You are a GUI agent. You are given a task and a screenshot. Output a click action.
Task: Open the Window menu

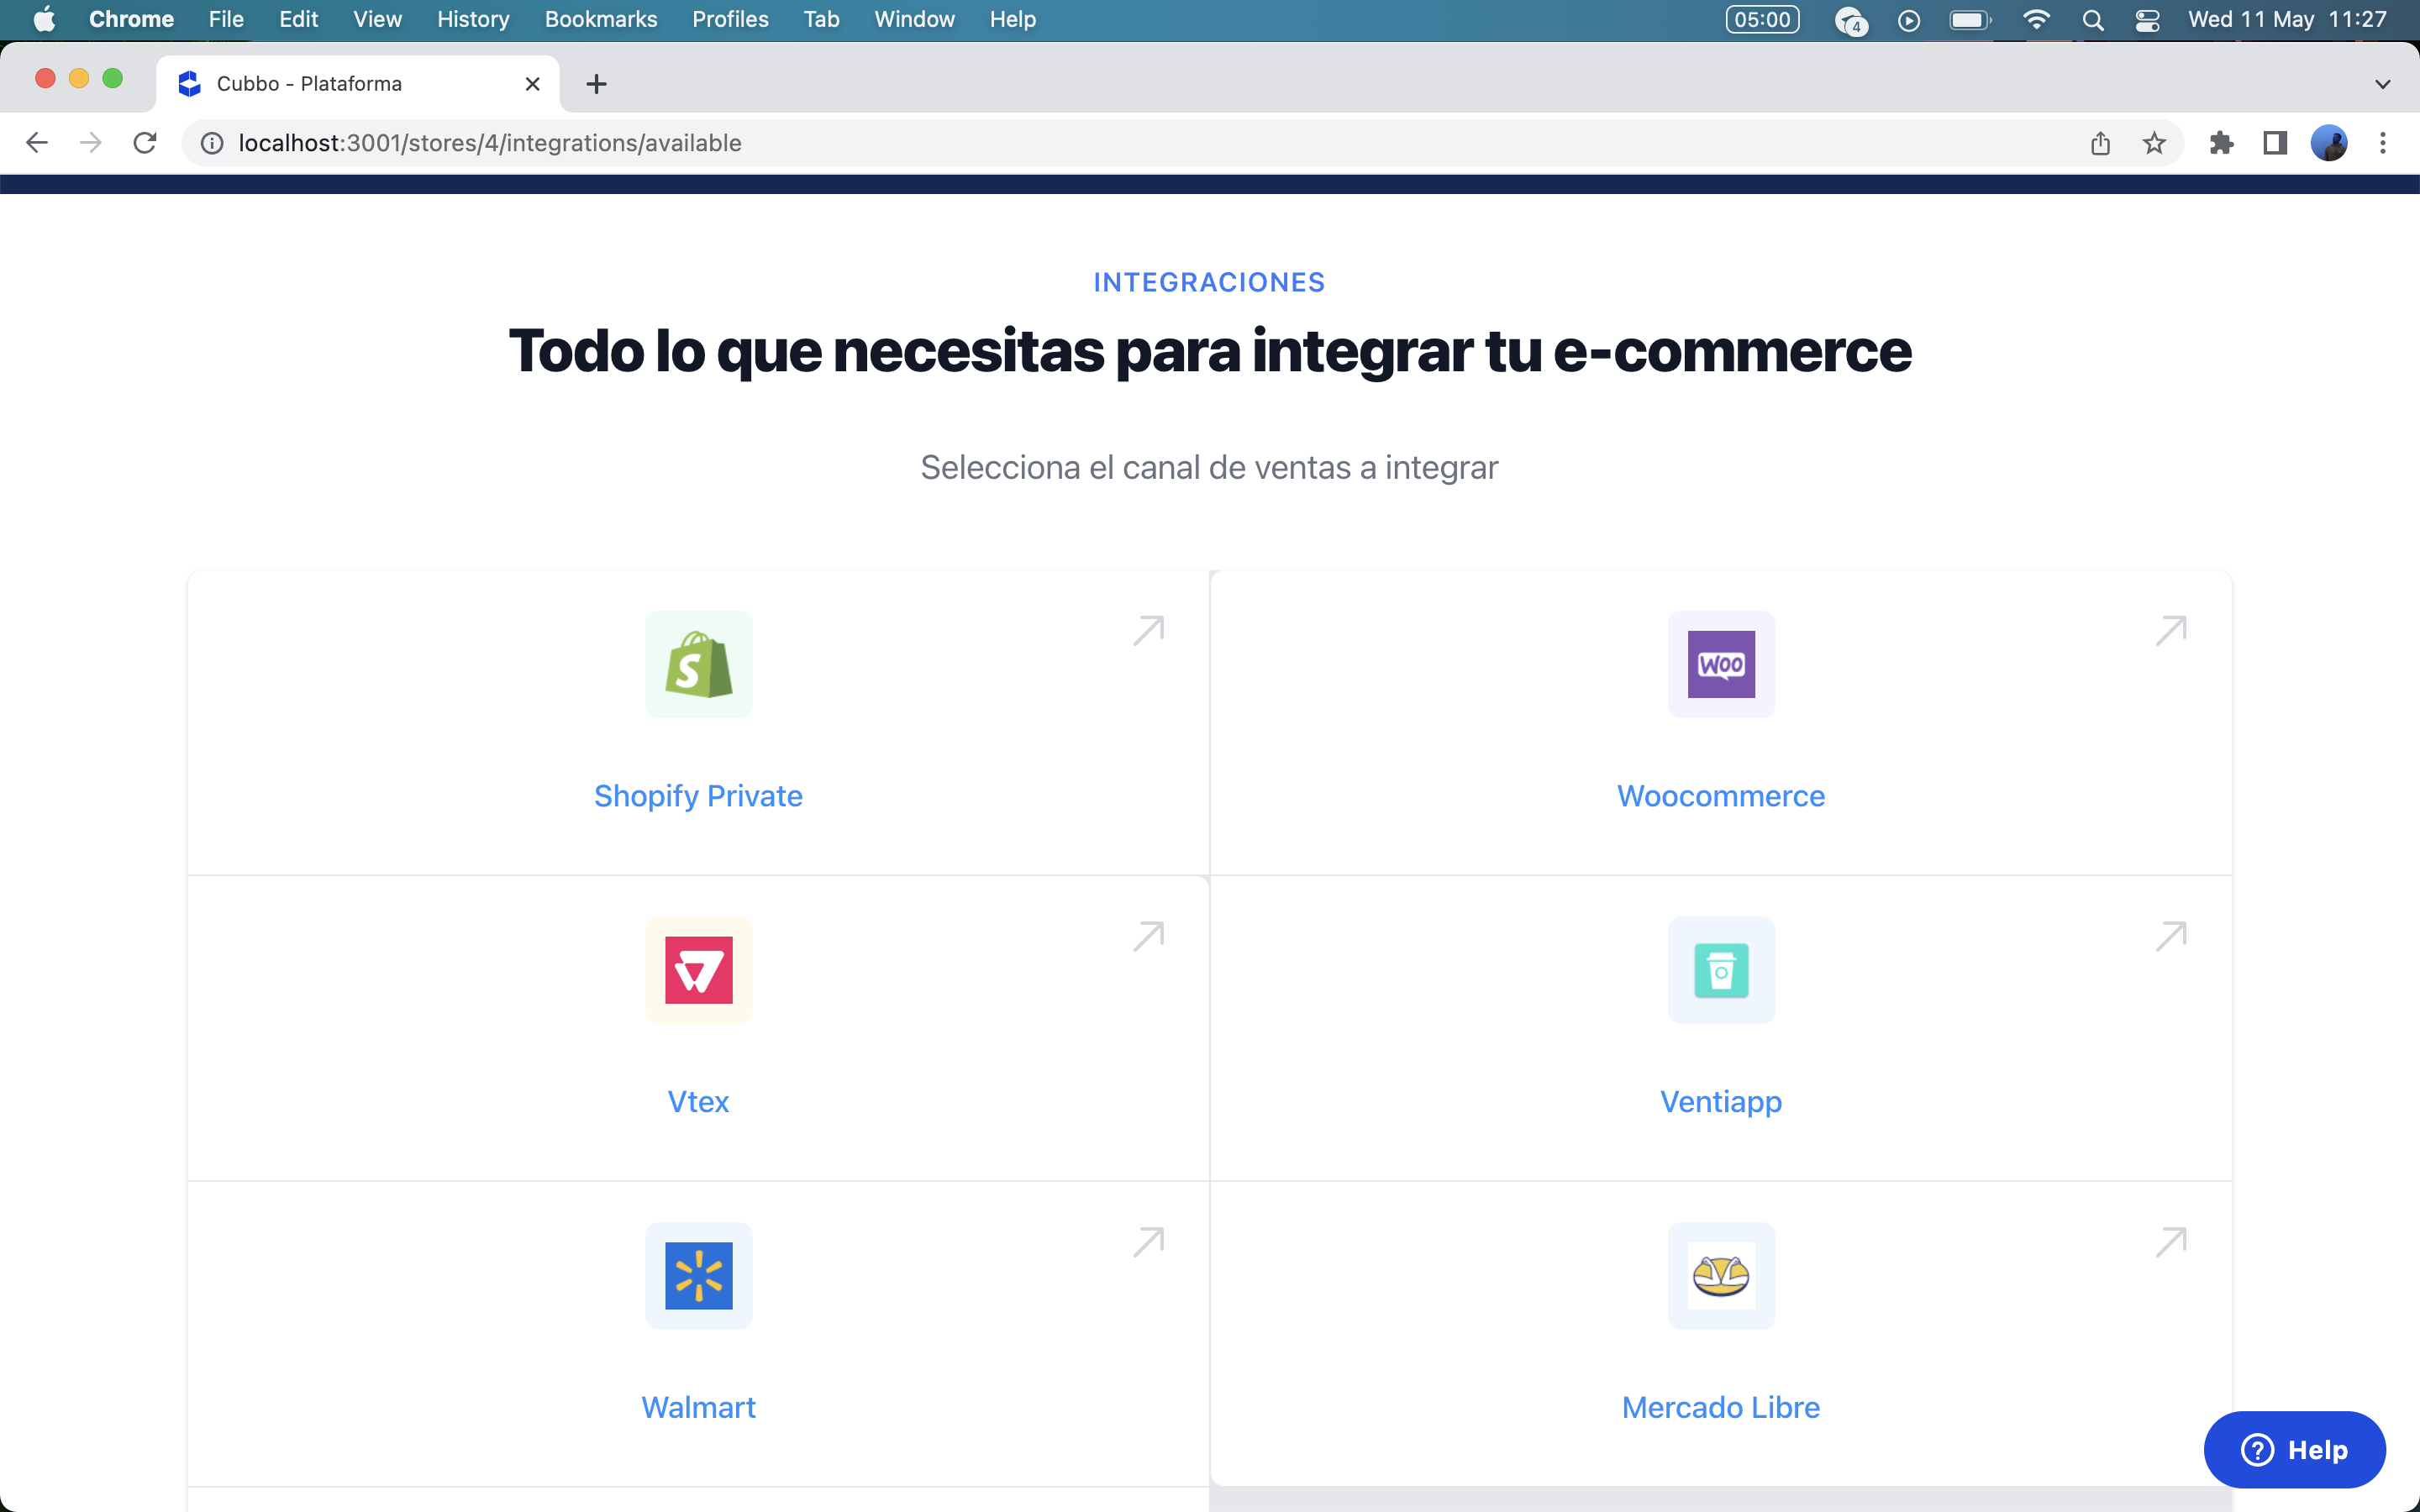click(x=914, y=20)
